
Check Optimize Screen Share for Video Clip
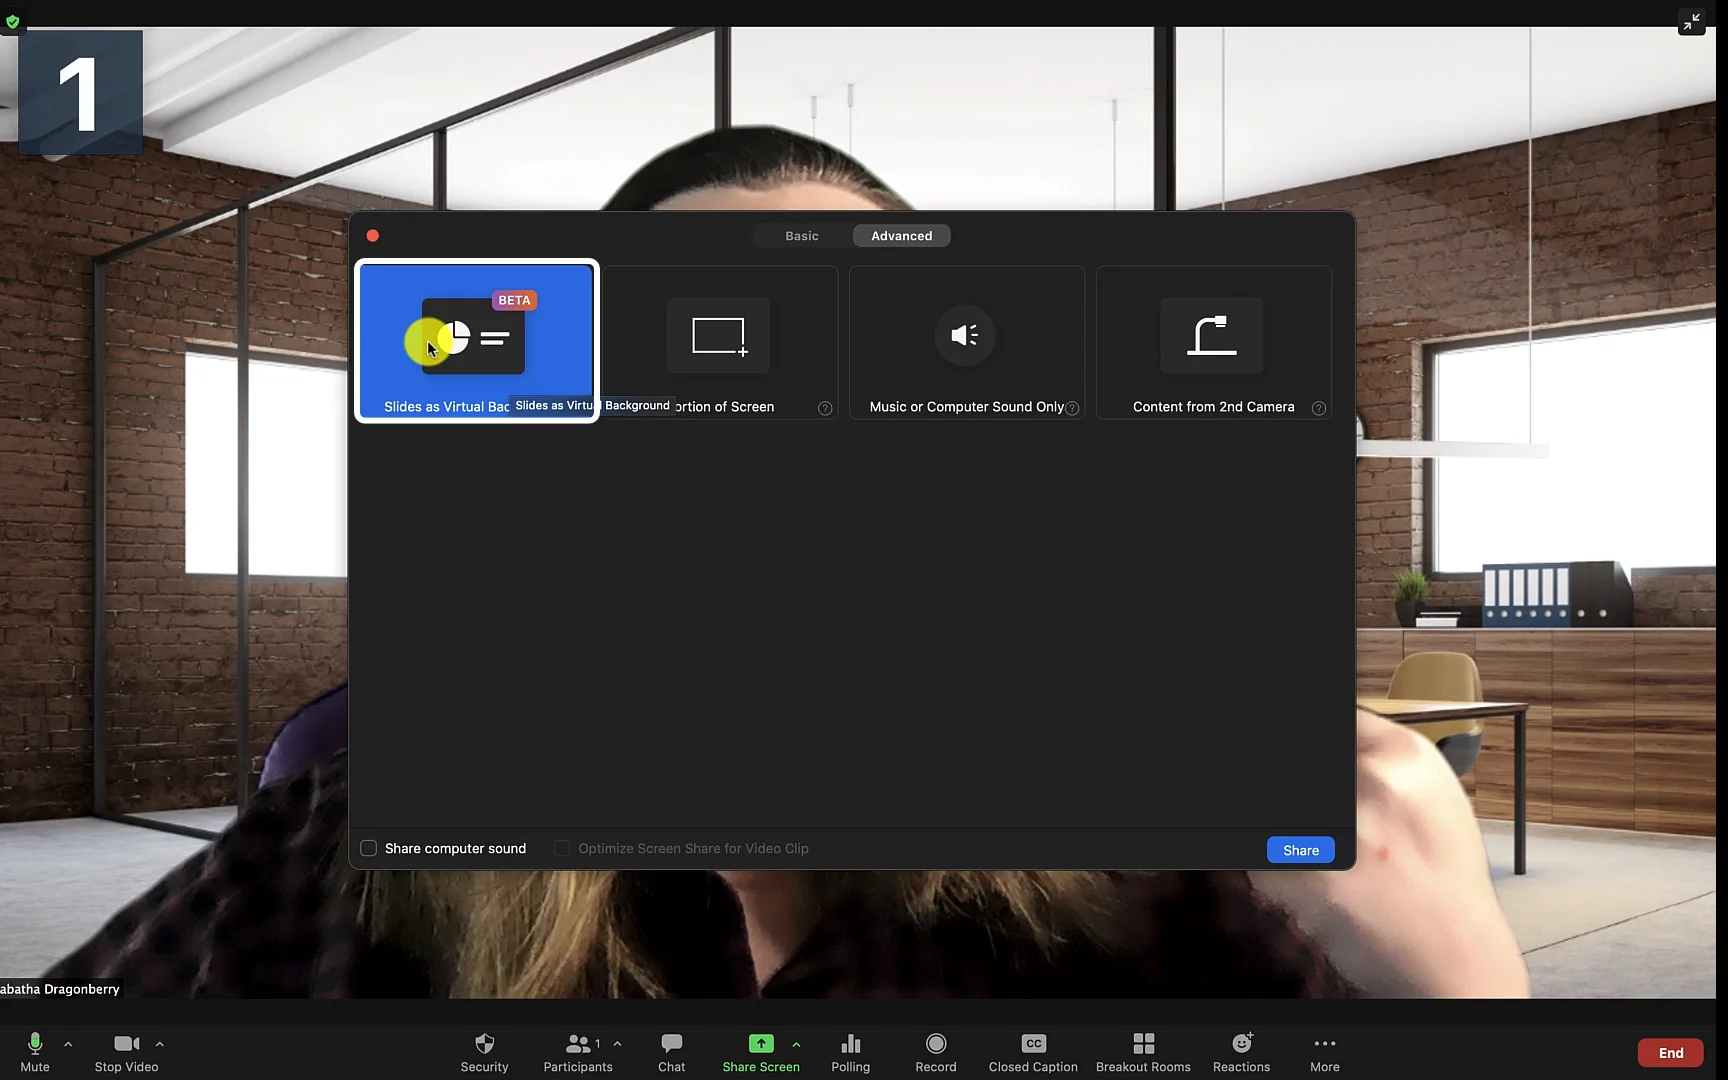coord(562,848)
